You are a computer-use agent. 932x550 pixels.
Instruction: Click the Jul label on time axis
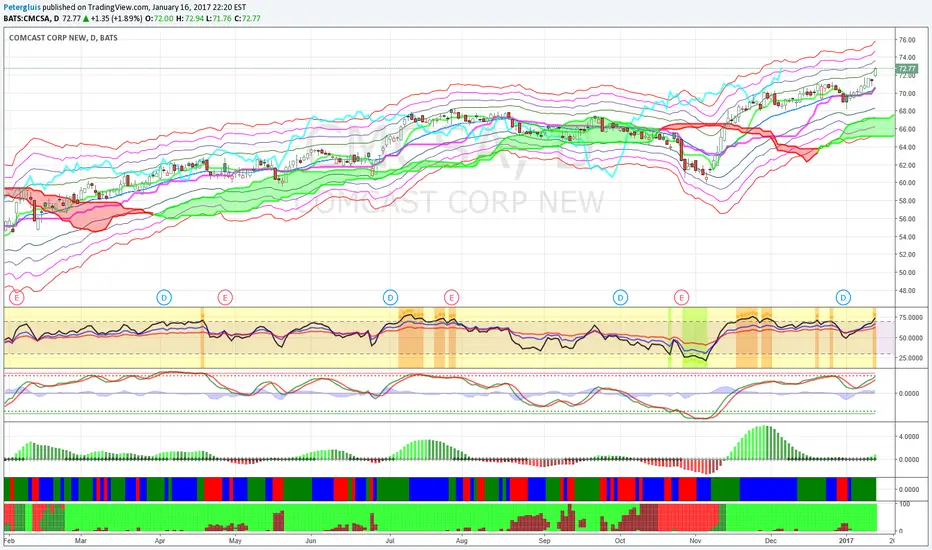tap(390, 541)
